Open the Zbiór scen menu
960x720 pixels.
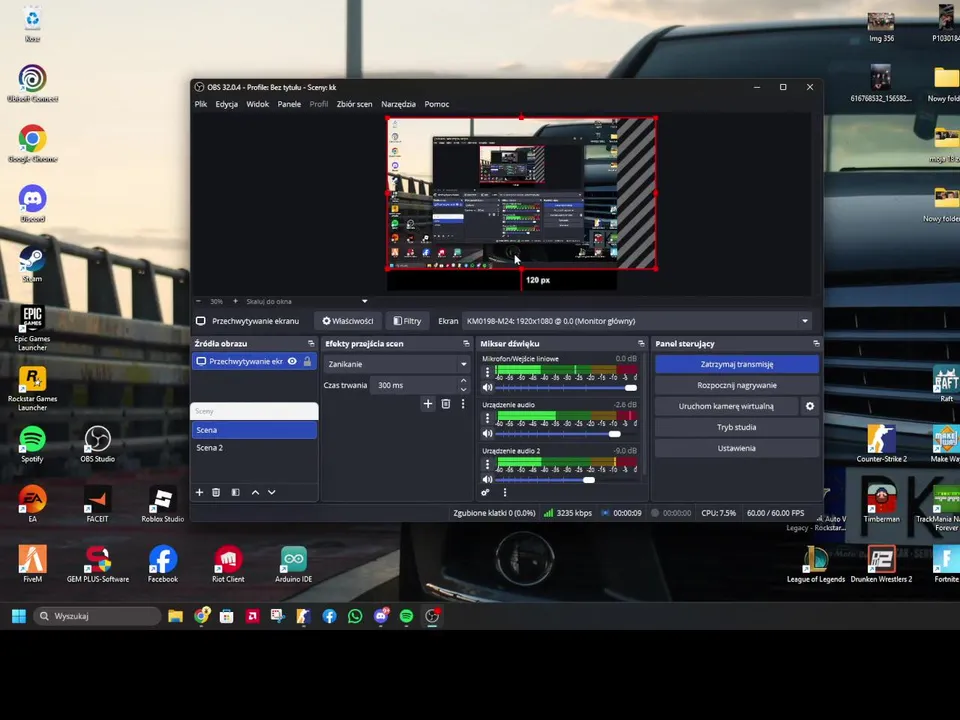click(354, 104)
